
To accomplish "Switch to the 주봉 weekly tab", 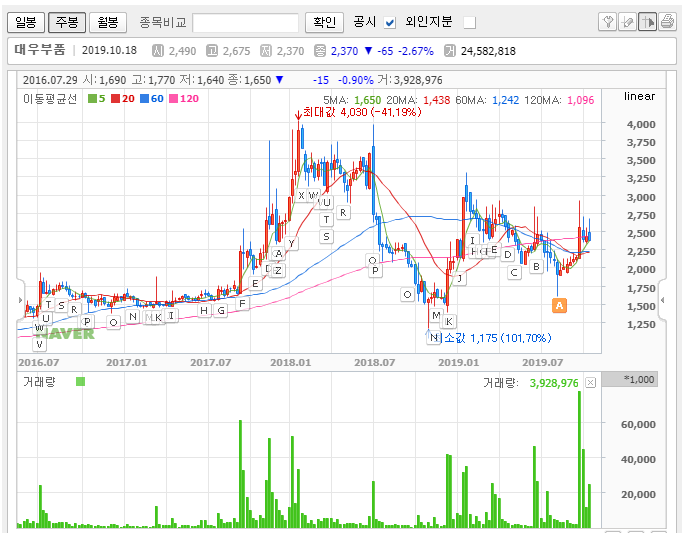I will (67, 22).
